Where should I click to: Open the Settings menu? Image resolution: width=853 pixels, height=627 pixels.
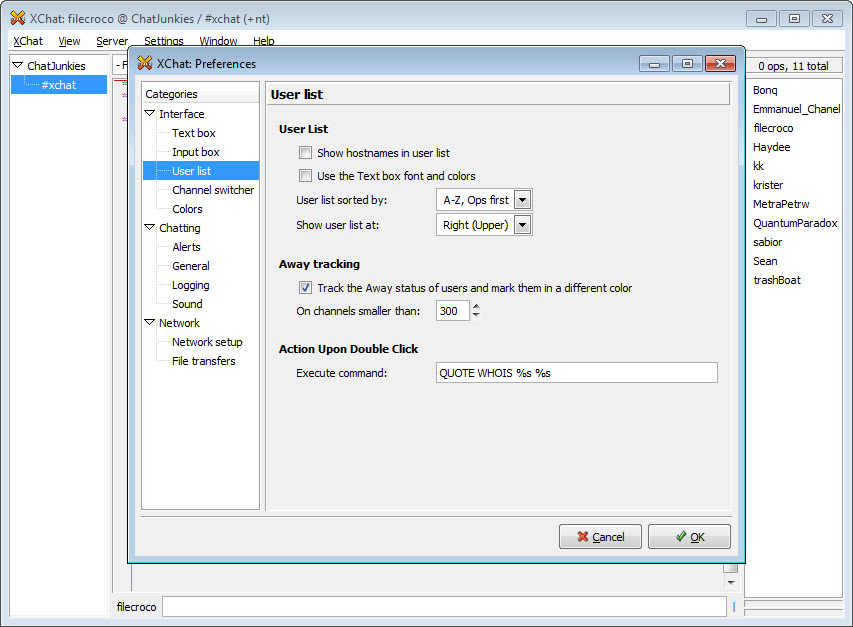[x=164, y=41]
